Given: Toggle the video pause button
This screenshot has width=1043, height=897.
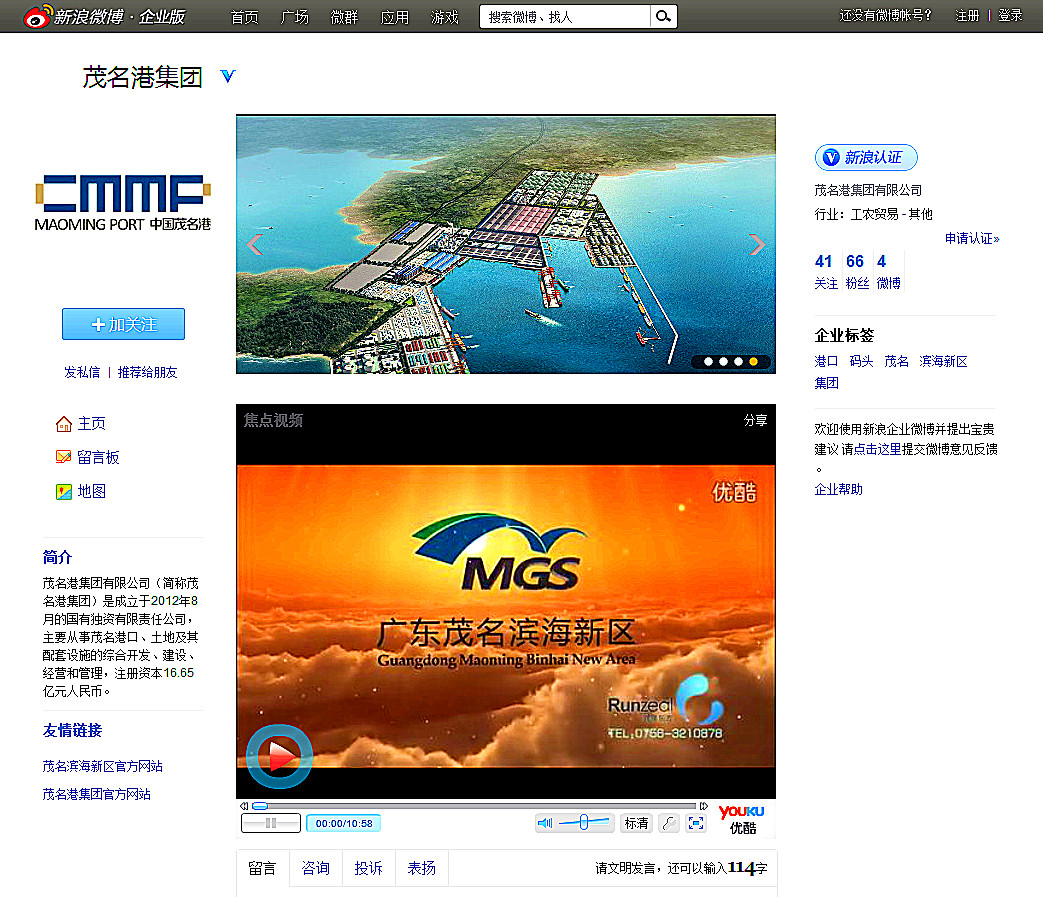Looking at the screenshot, I should (271, 823).
